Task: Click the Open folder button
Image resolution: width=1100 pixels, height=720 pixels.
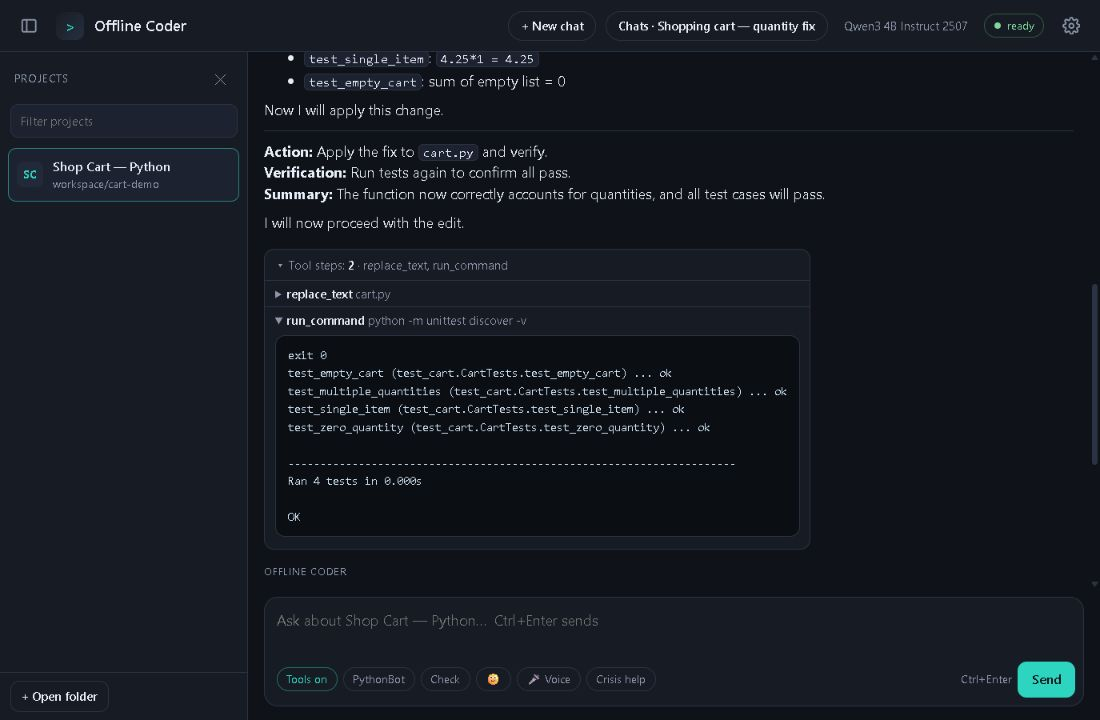Action: click(60, 696)
